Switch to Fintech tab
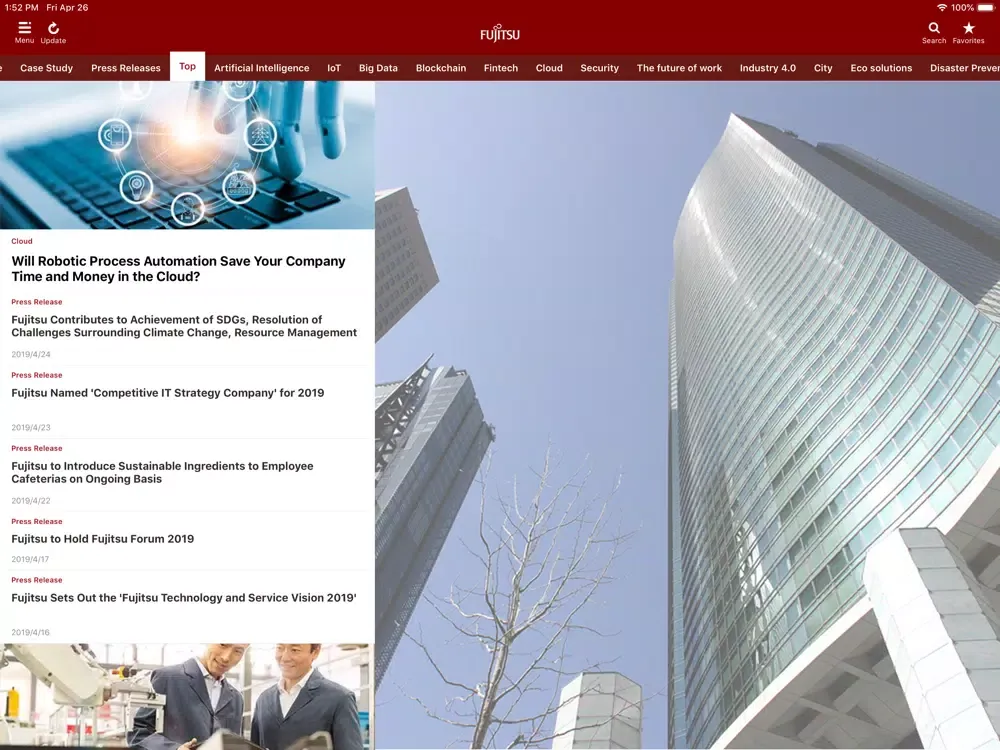Image resolution: width=1000 pixels, height=750 pixels. click(x=501, y=68)
